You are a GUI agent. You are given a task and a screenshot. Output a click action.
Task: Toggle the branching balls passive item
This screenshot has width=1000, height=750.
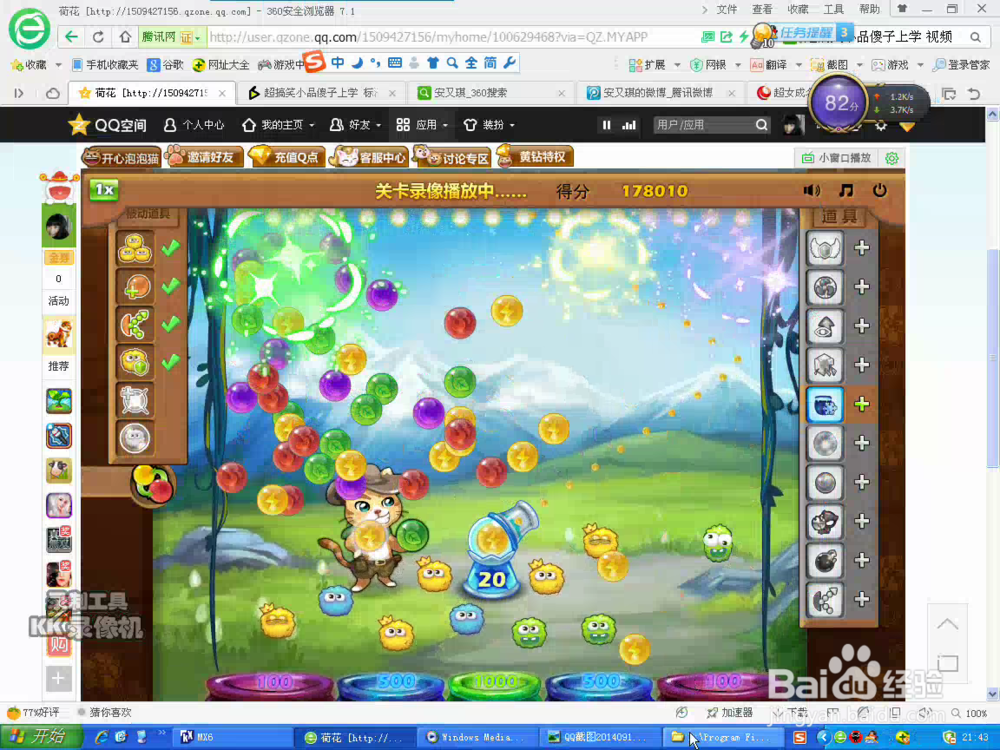135,324
